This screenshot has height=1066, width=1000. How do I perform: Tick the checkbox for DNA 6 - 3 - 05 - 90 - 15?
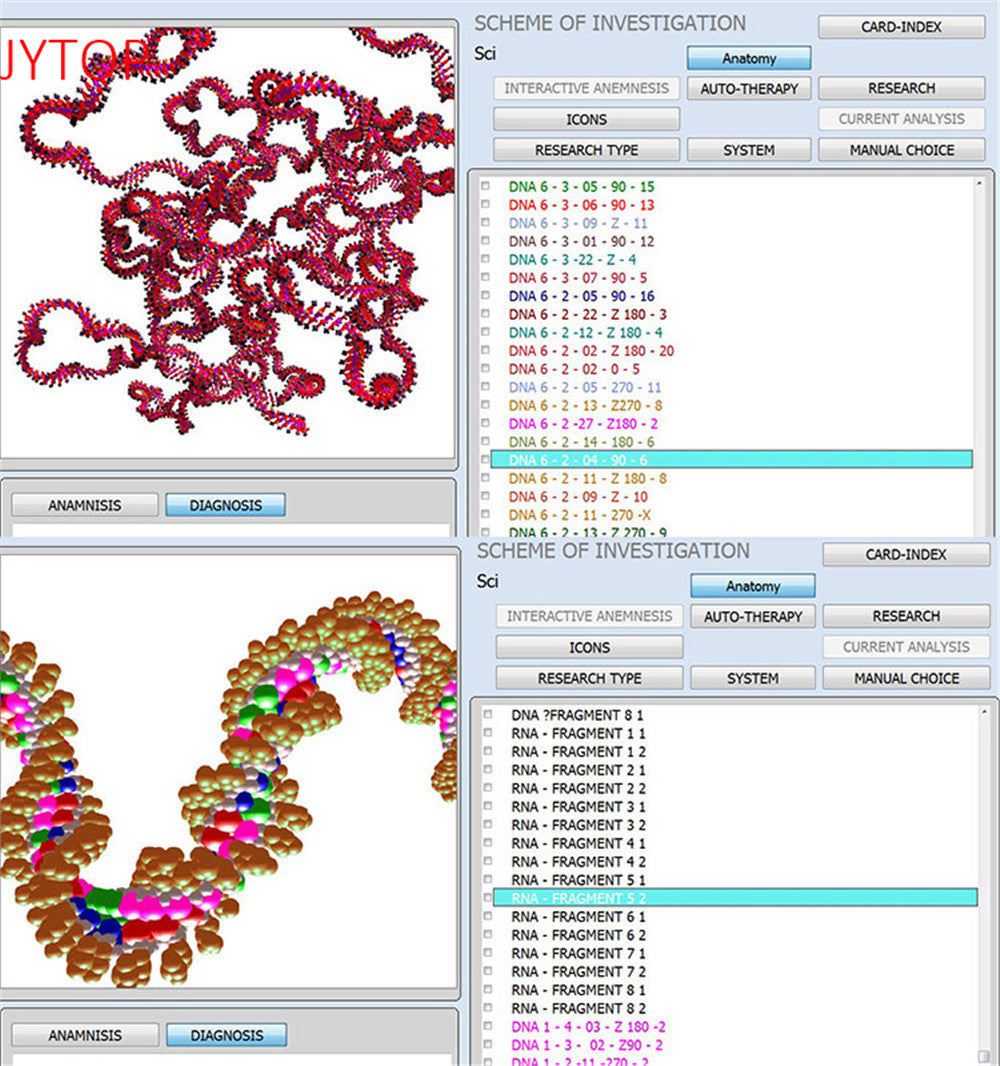point(486,187)
